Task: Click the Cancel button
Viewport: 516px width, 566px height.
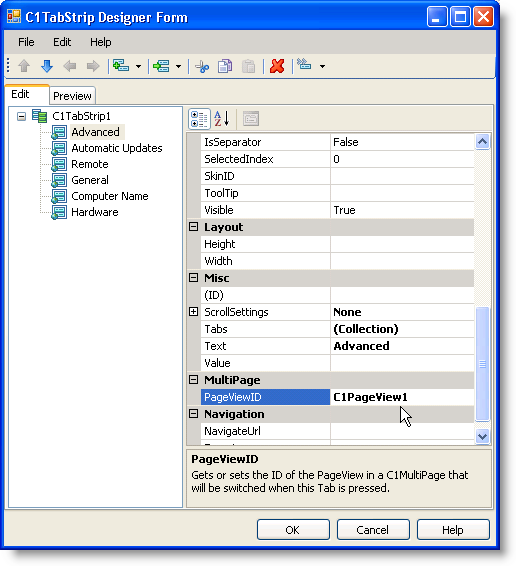Action: [x=373, y=530]
